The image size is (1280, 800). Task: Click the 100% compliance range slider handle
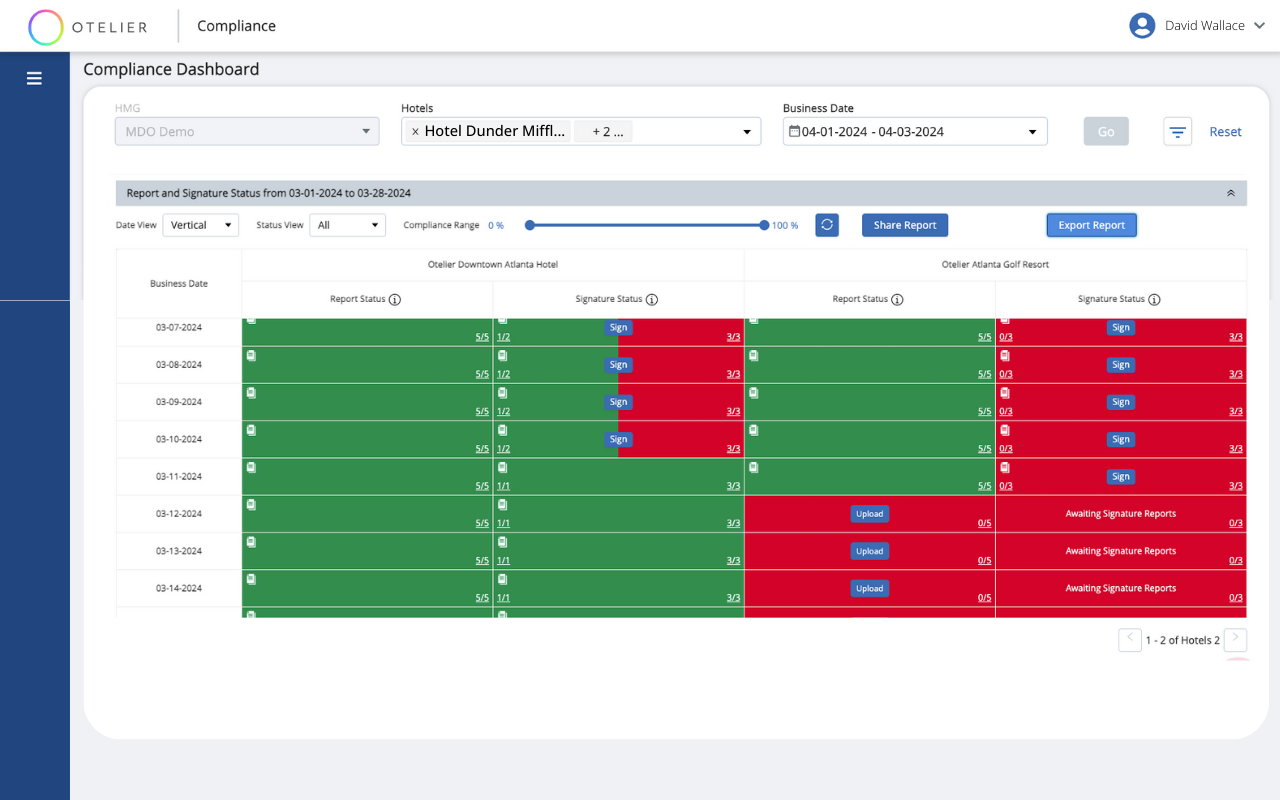pyautogui.click(x=764, y=225)
